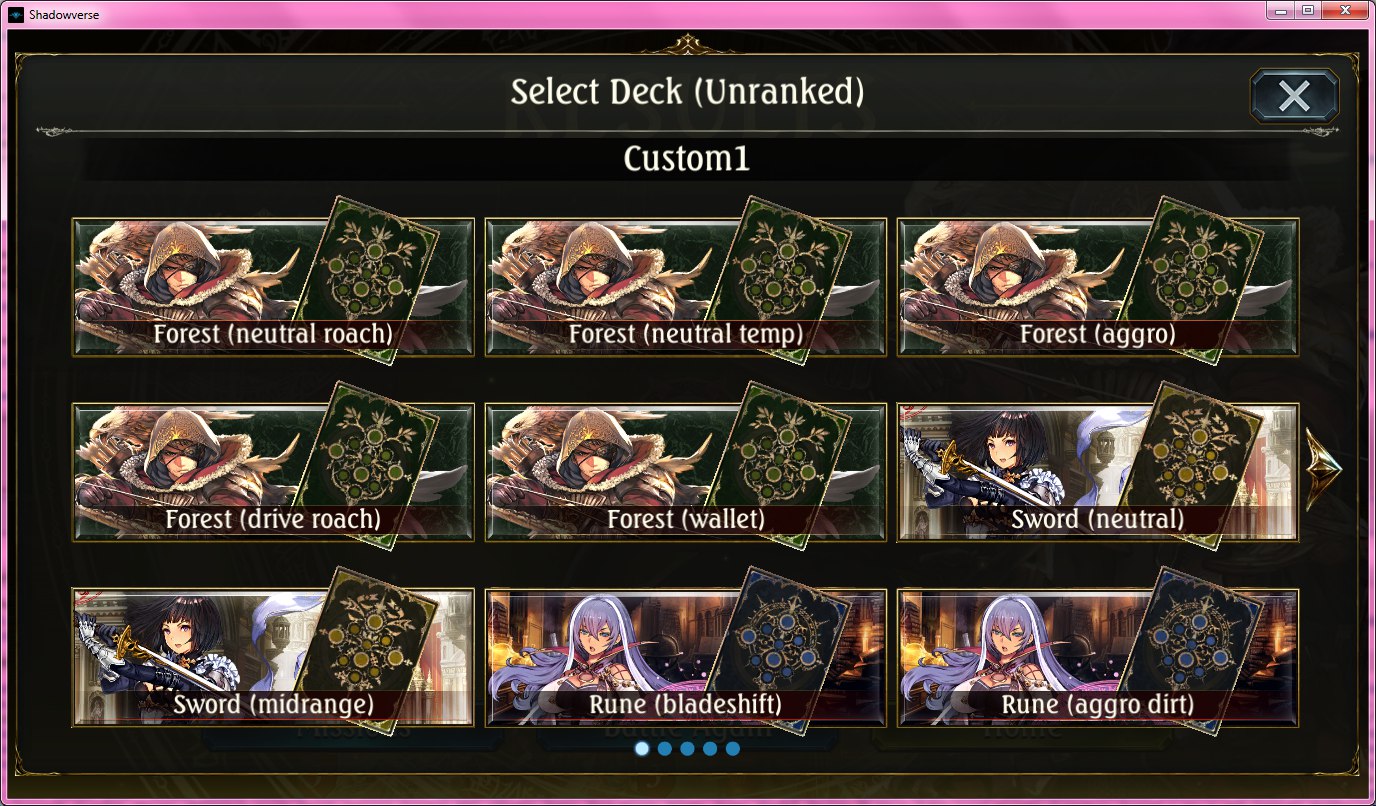Select the Forest (neutral roach) deck
Viewport: 1376px width, 806px height.
pos(273,287)
